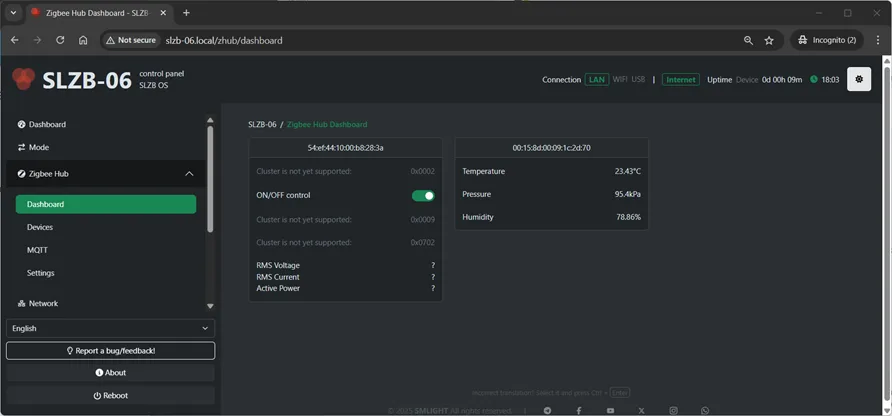Toggle the ON/OFF control switch
This screenshot has height=416, width=892.
(423, 196)
